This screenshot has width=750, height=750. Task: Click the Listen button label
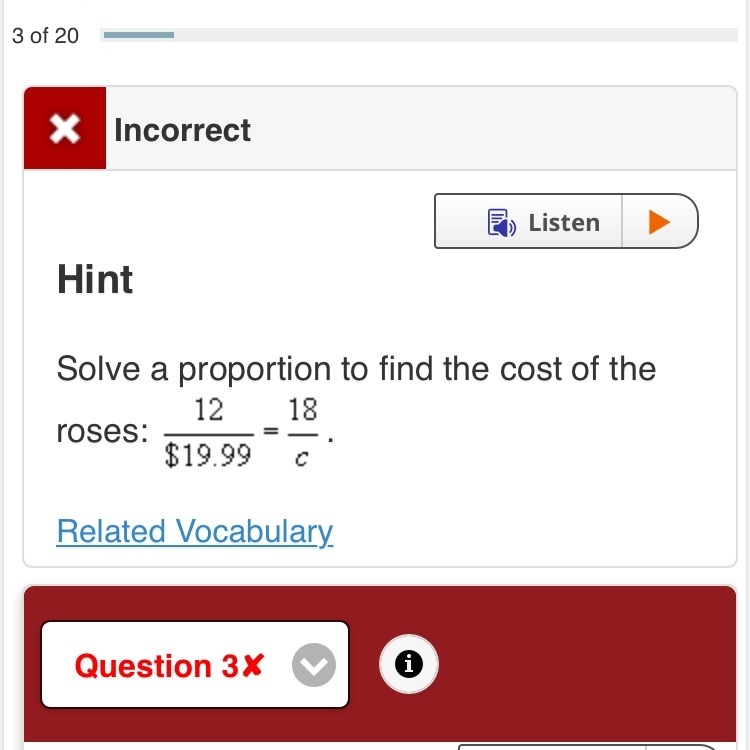coord(564,222)
